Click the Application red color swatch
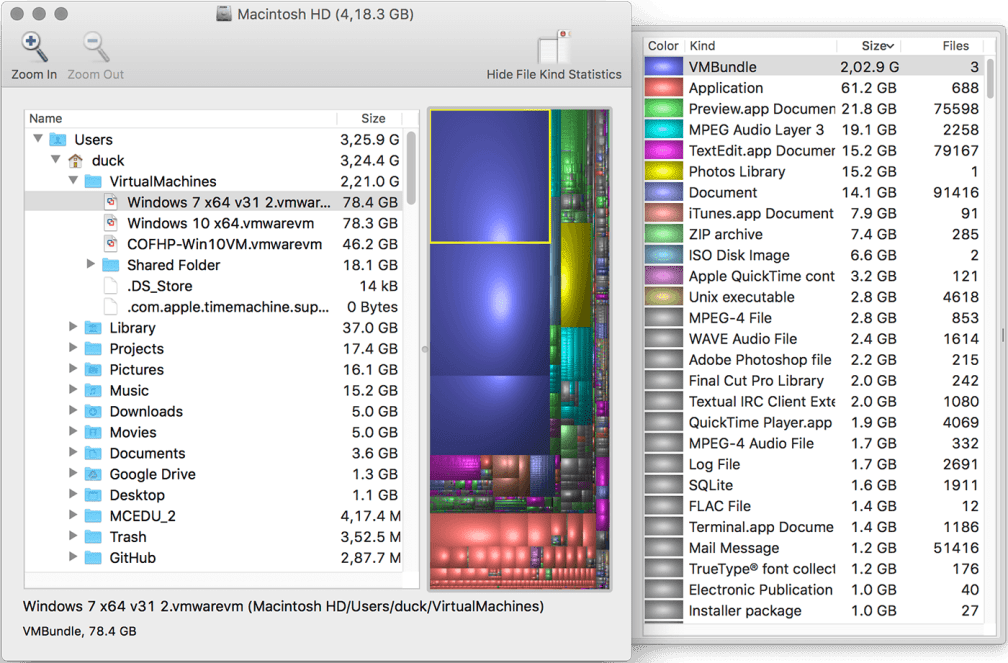 point(663,88)
